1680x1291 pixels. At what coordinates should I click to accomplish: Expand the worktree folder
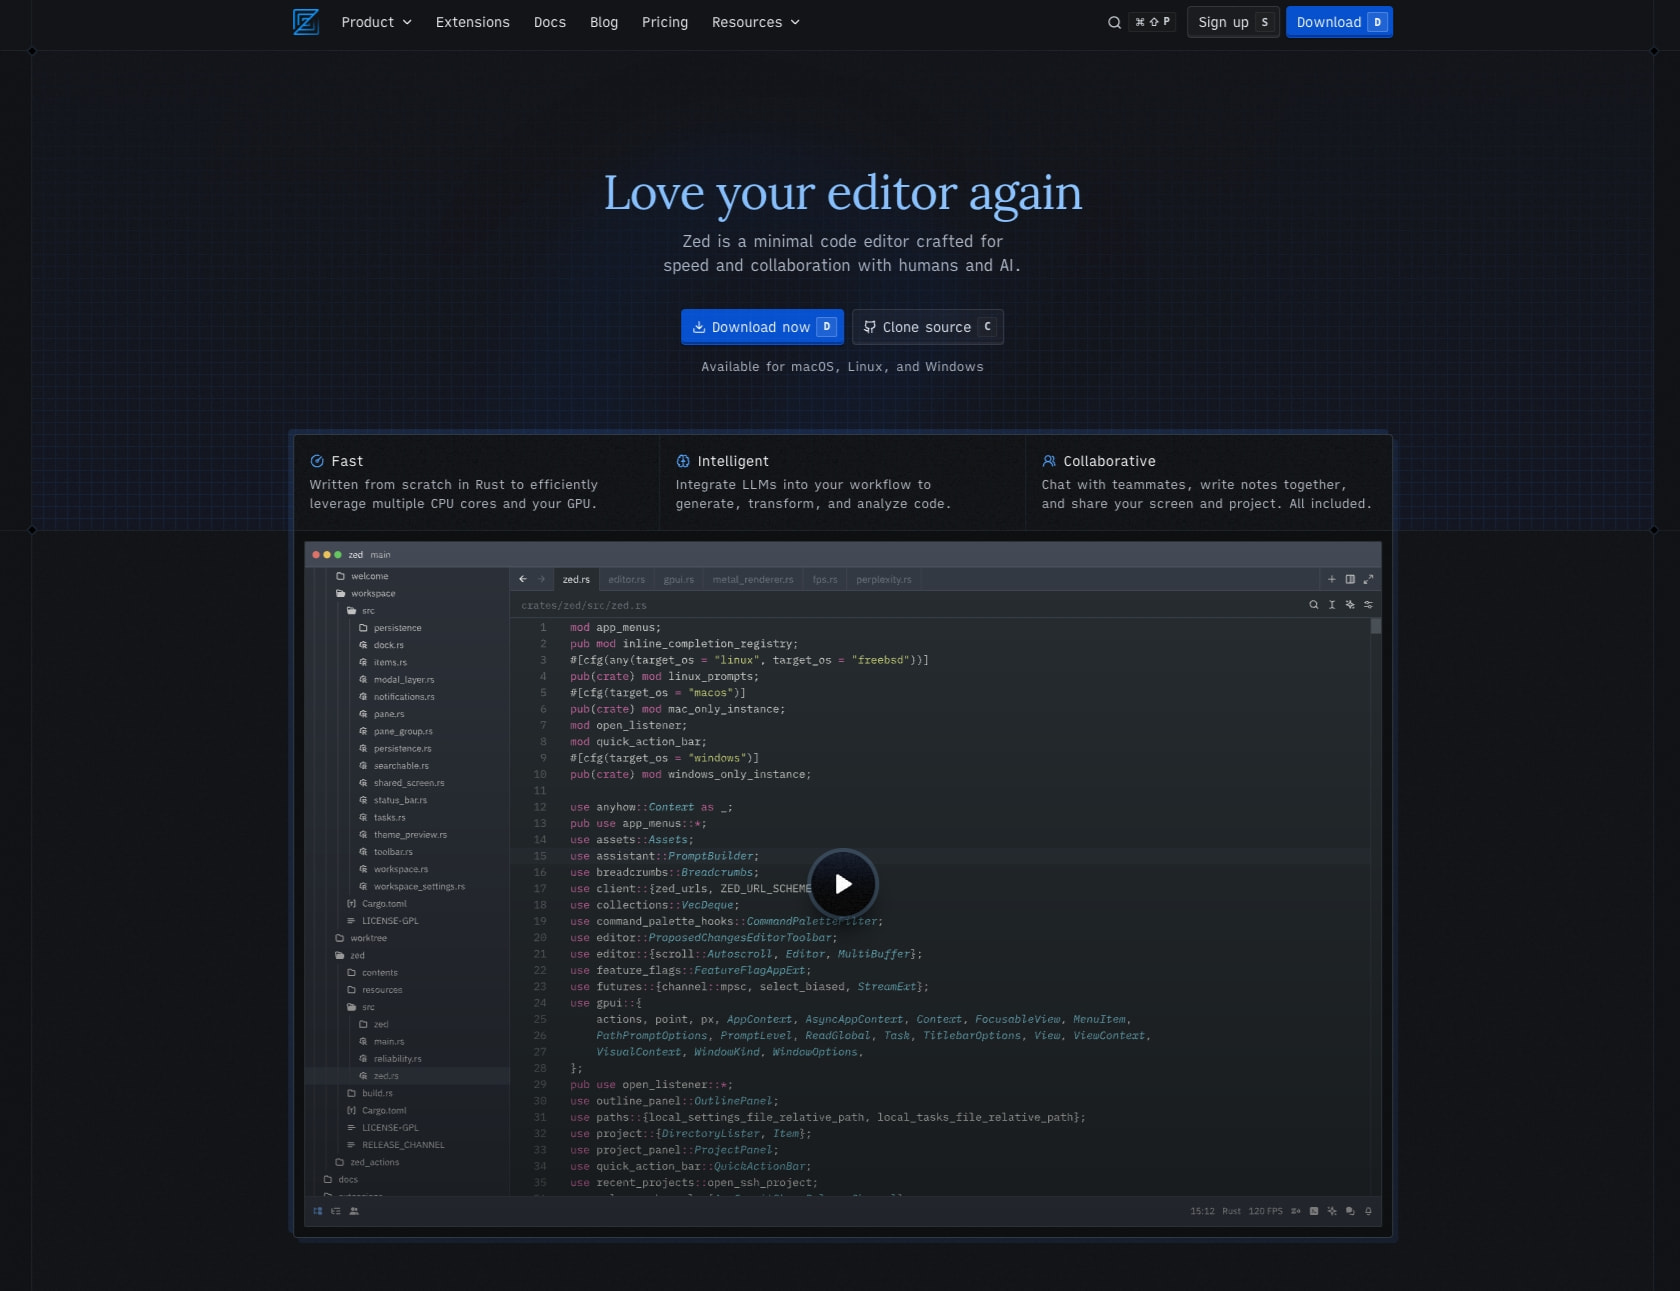tap(361, 938)
